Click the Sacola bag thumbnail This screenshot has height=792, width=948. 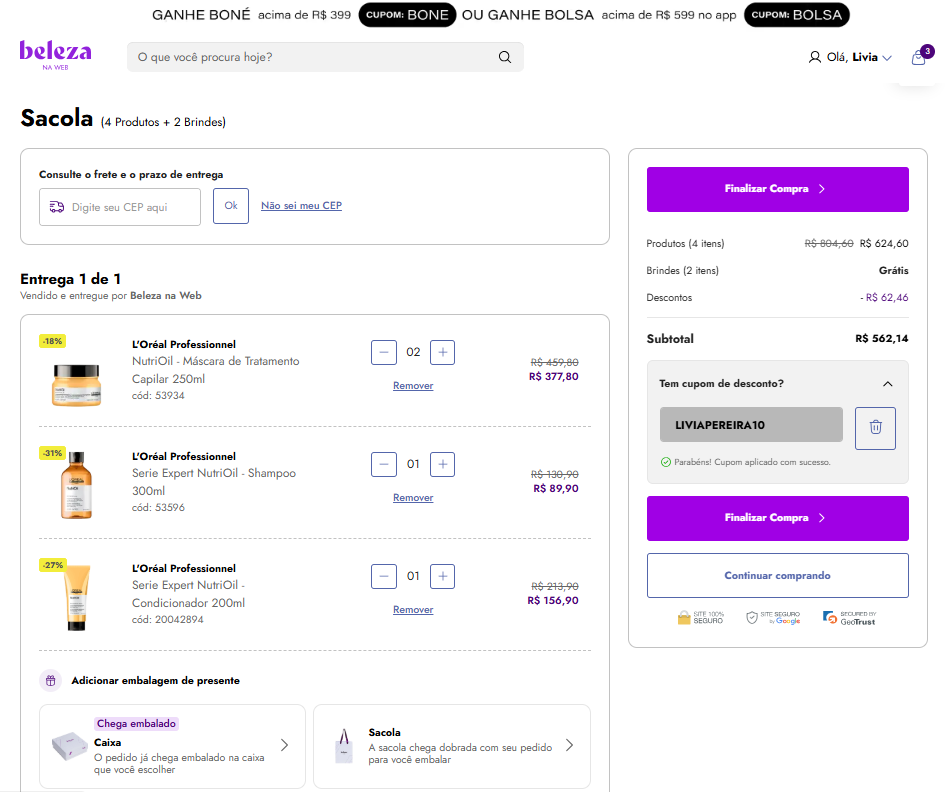point(344,746)
